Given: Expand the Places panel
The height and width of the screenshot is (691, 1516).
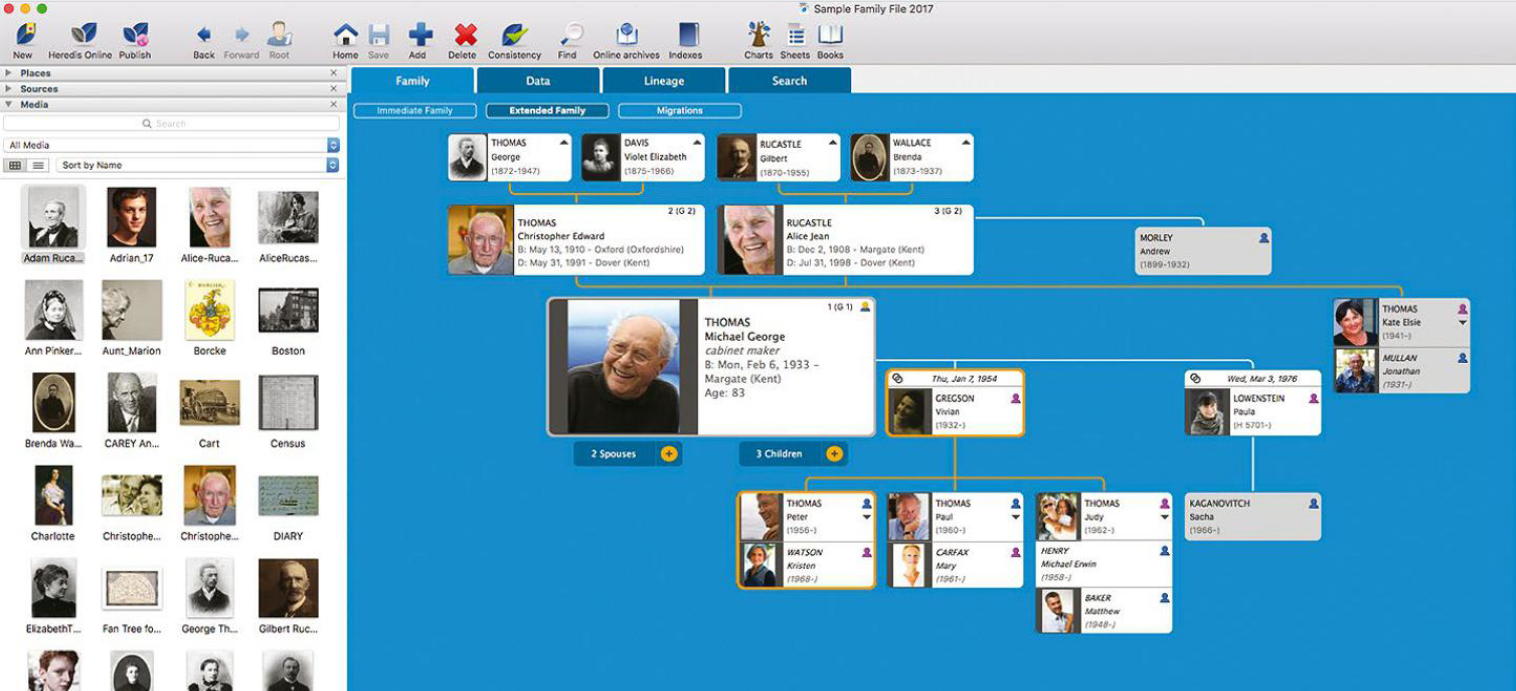Looking at the screenshot, I should (x=9, y=73).
